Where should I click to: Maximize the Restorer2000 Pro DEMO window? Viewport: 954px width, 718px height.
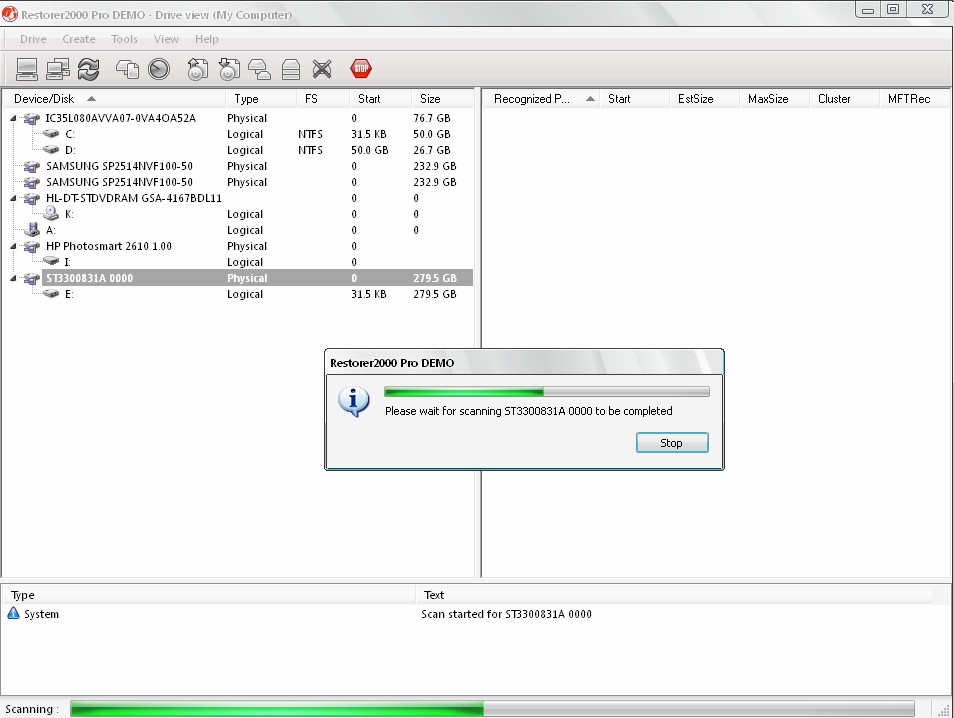coord(893,9)
